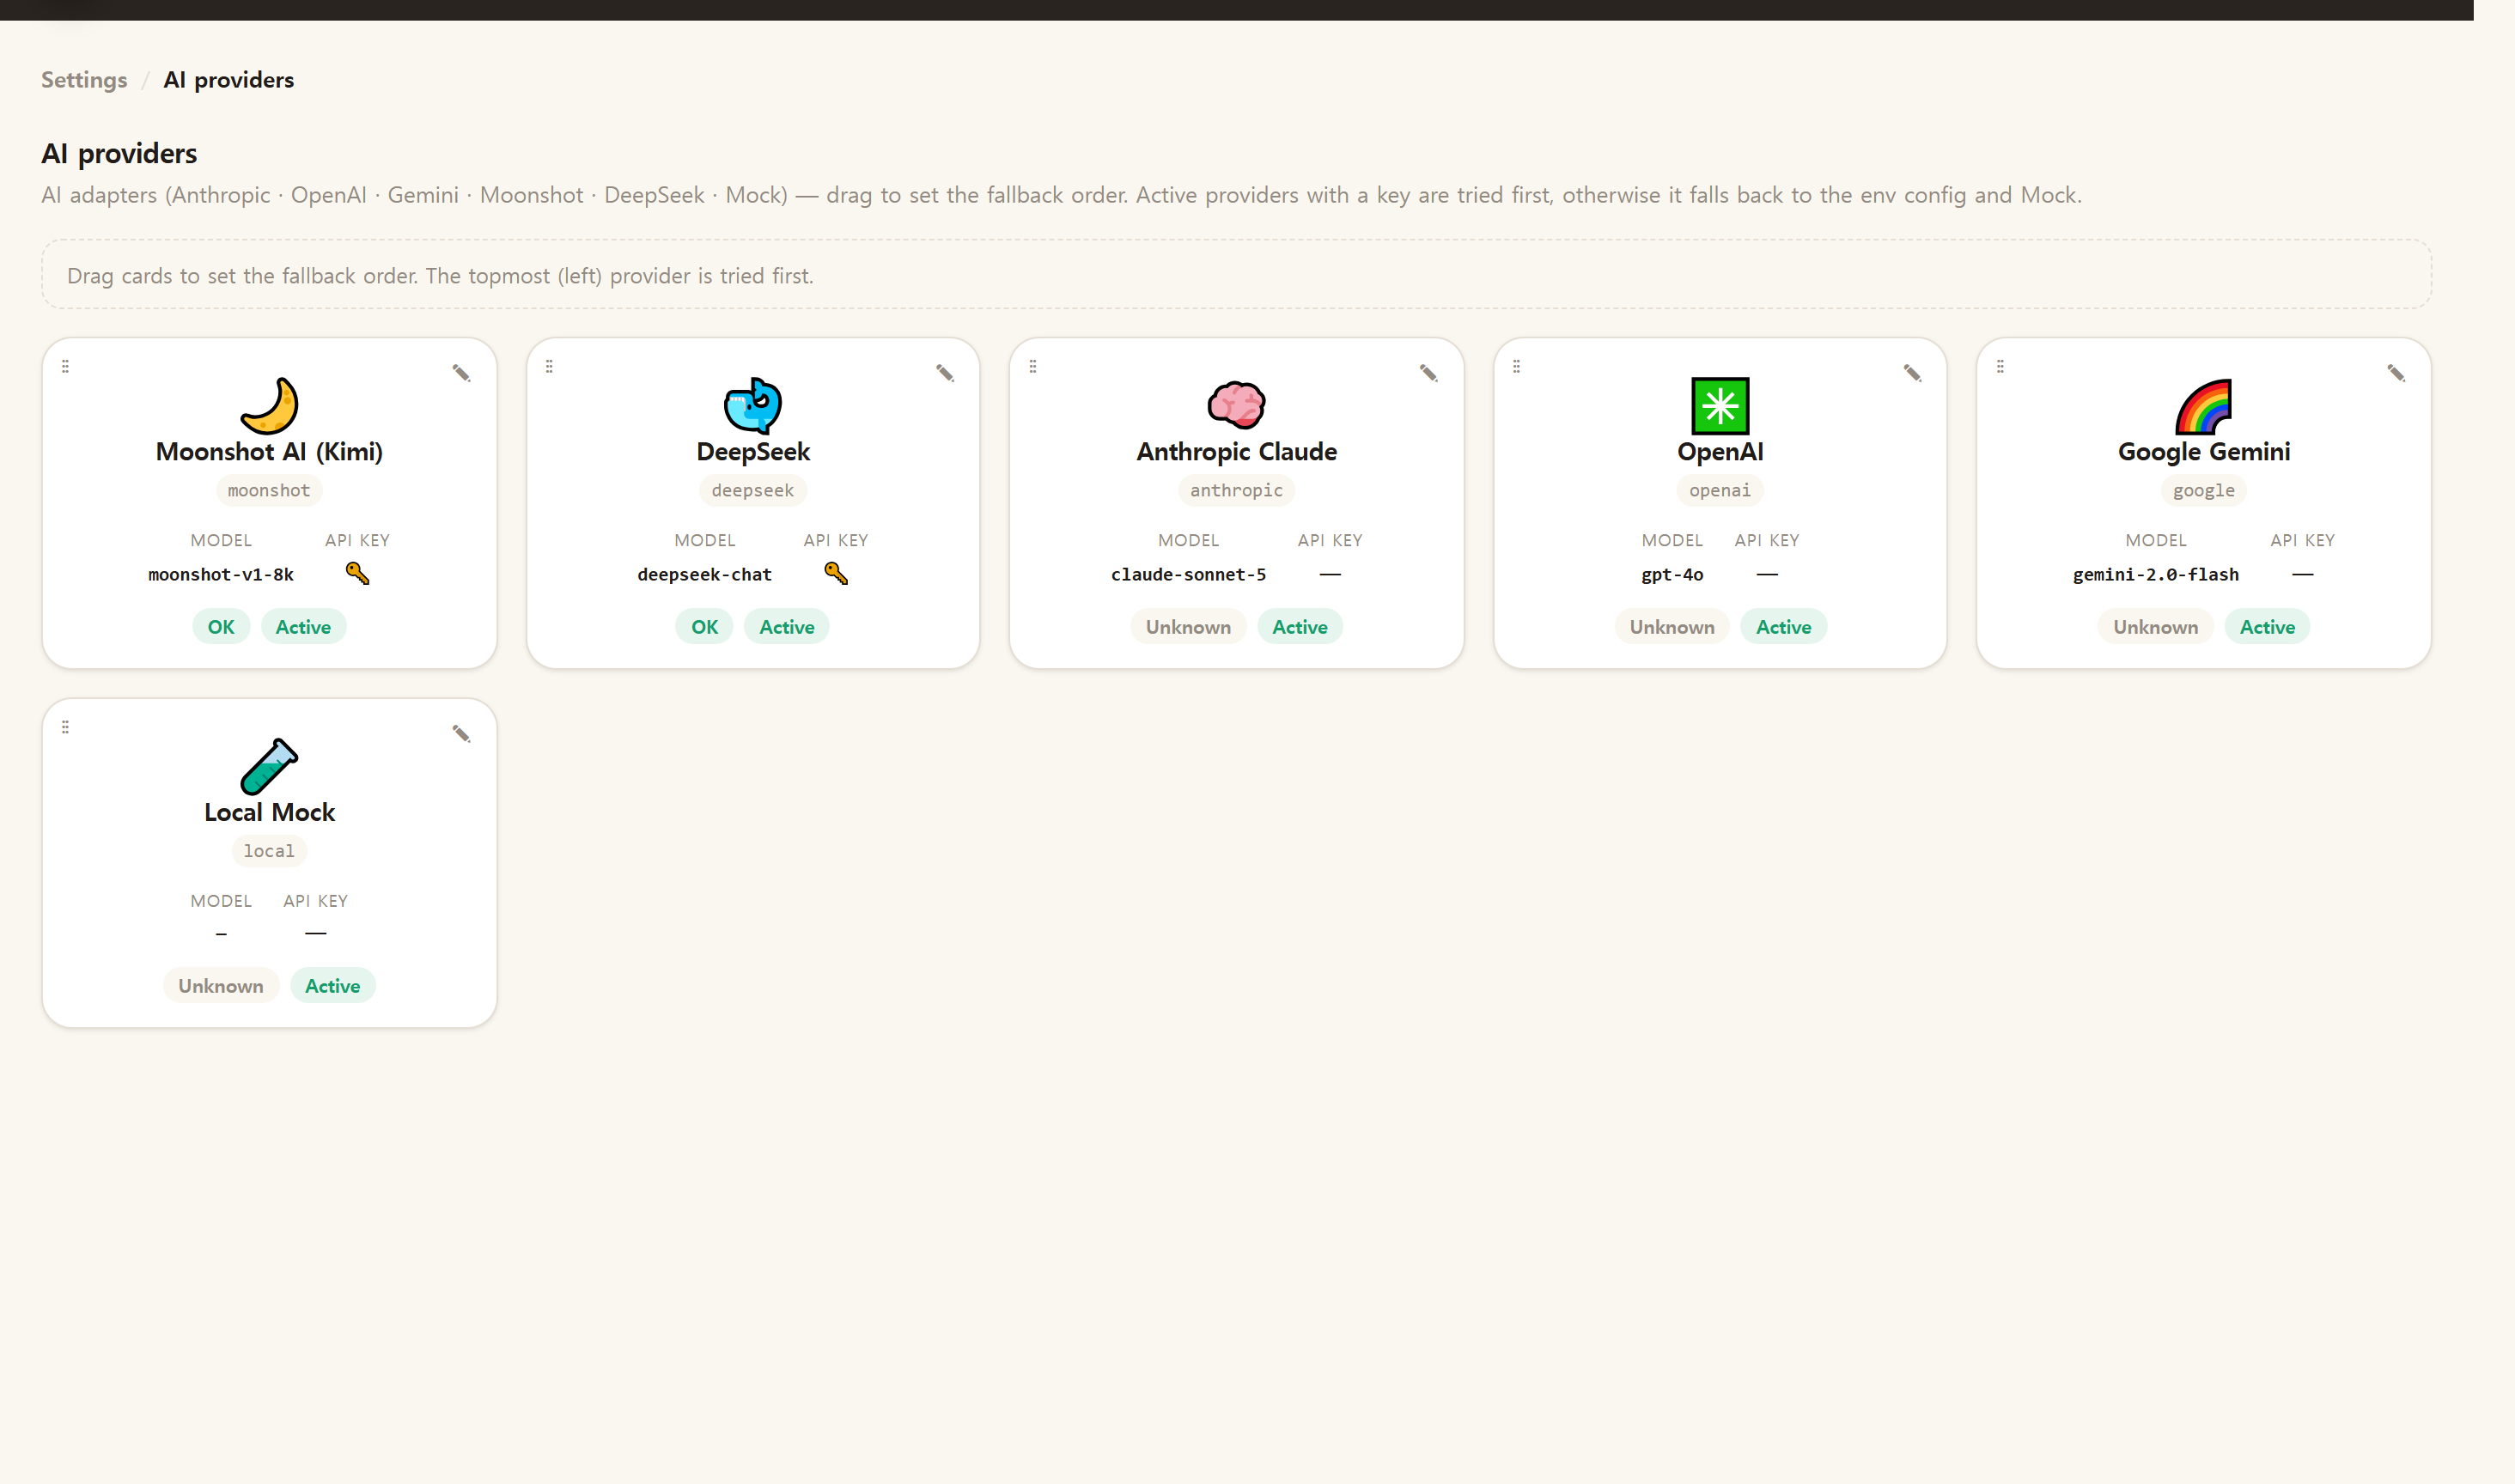This screenshot has width=2515, height=1484.
Task: Click Unknown badge on Google Gemini card
Action: point(2156,627)
